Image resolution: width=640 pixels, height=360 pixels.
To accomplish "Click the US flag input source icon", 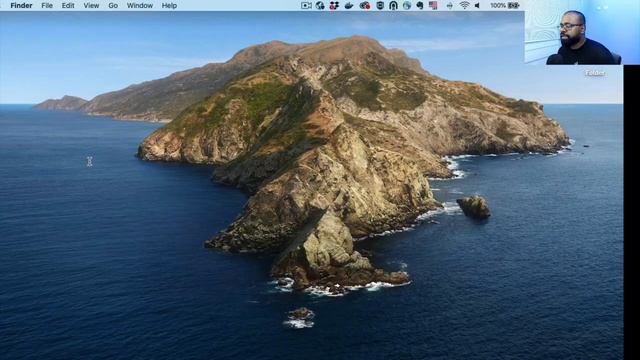I will [x=433, y=6].
